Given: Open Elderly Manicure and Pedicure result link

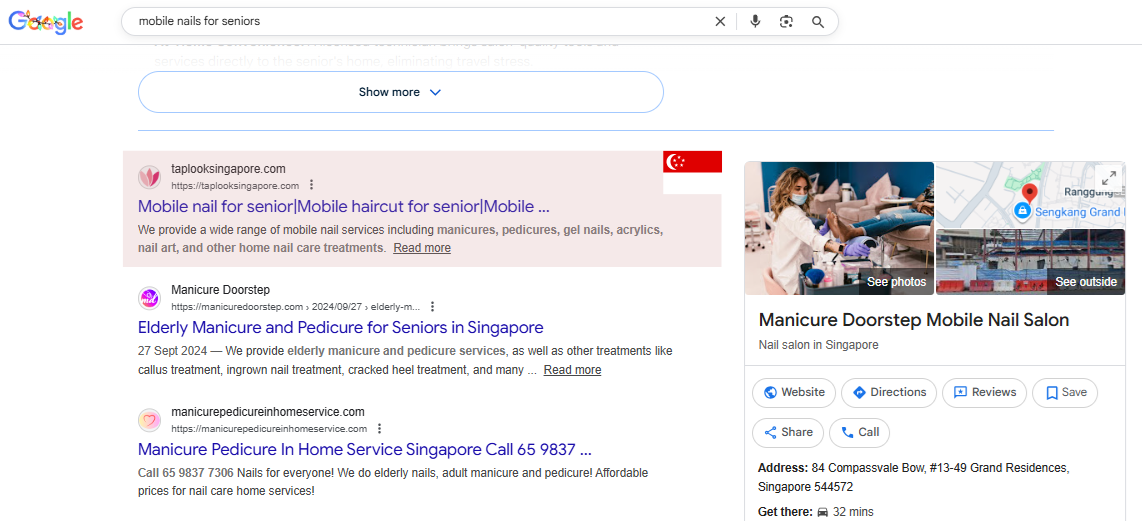Looking at the screenshot, I should [x=340, y=328].
